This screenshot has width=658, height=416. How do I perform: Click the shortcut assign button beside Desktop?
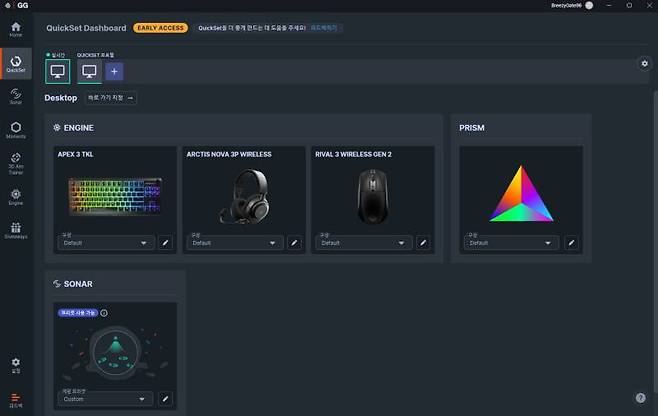coord(111,98)
